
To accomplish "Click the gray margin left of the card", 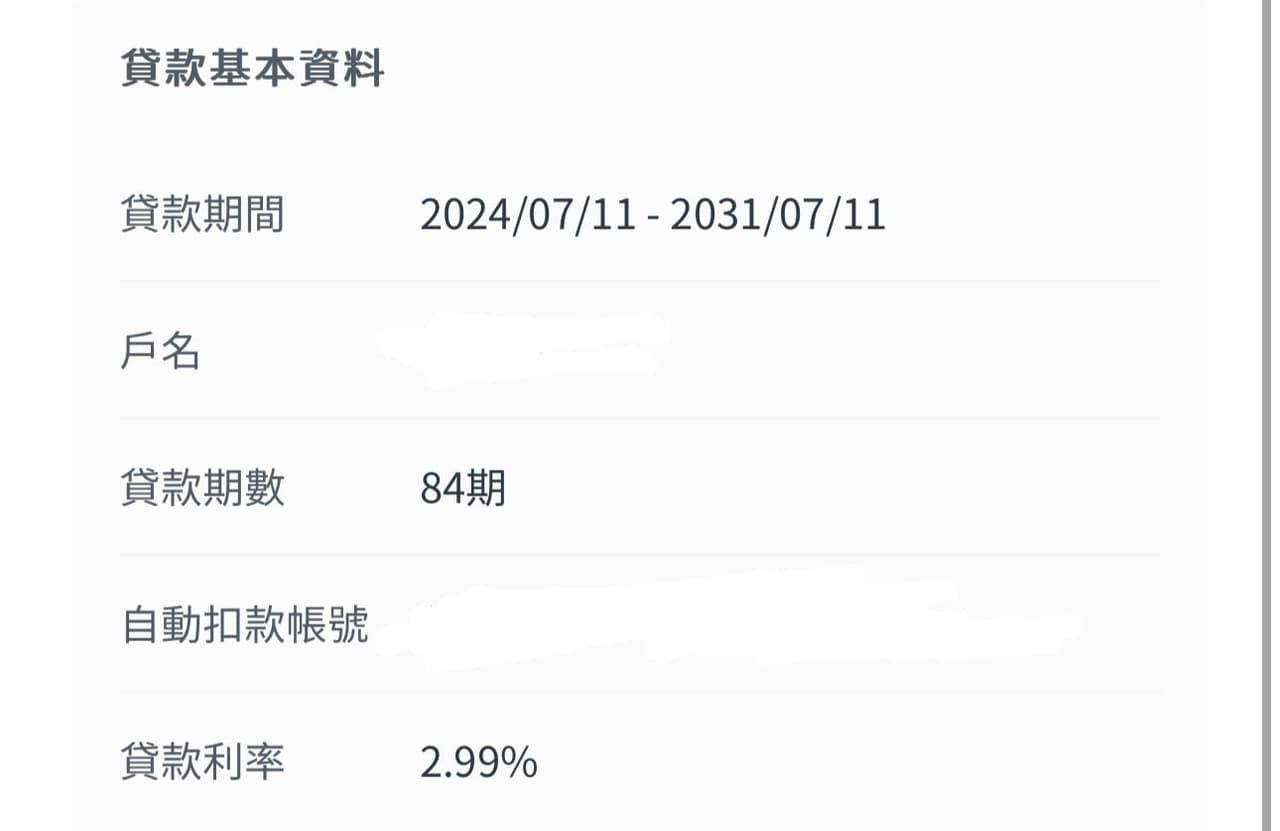I will click(36, 415).
